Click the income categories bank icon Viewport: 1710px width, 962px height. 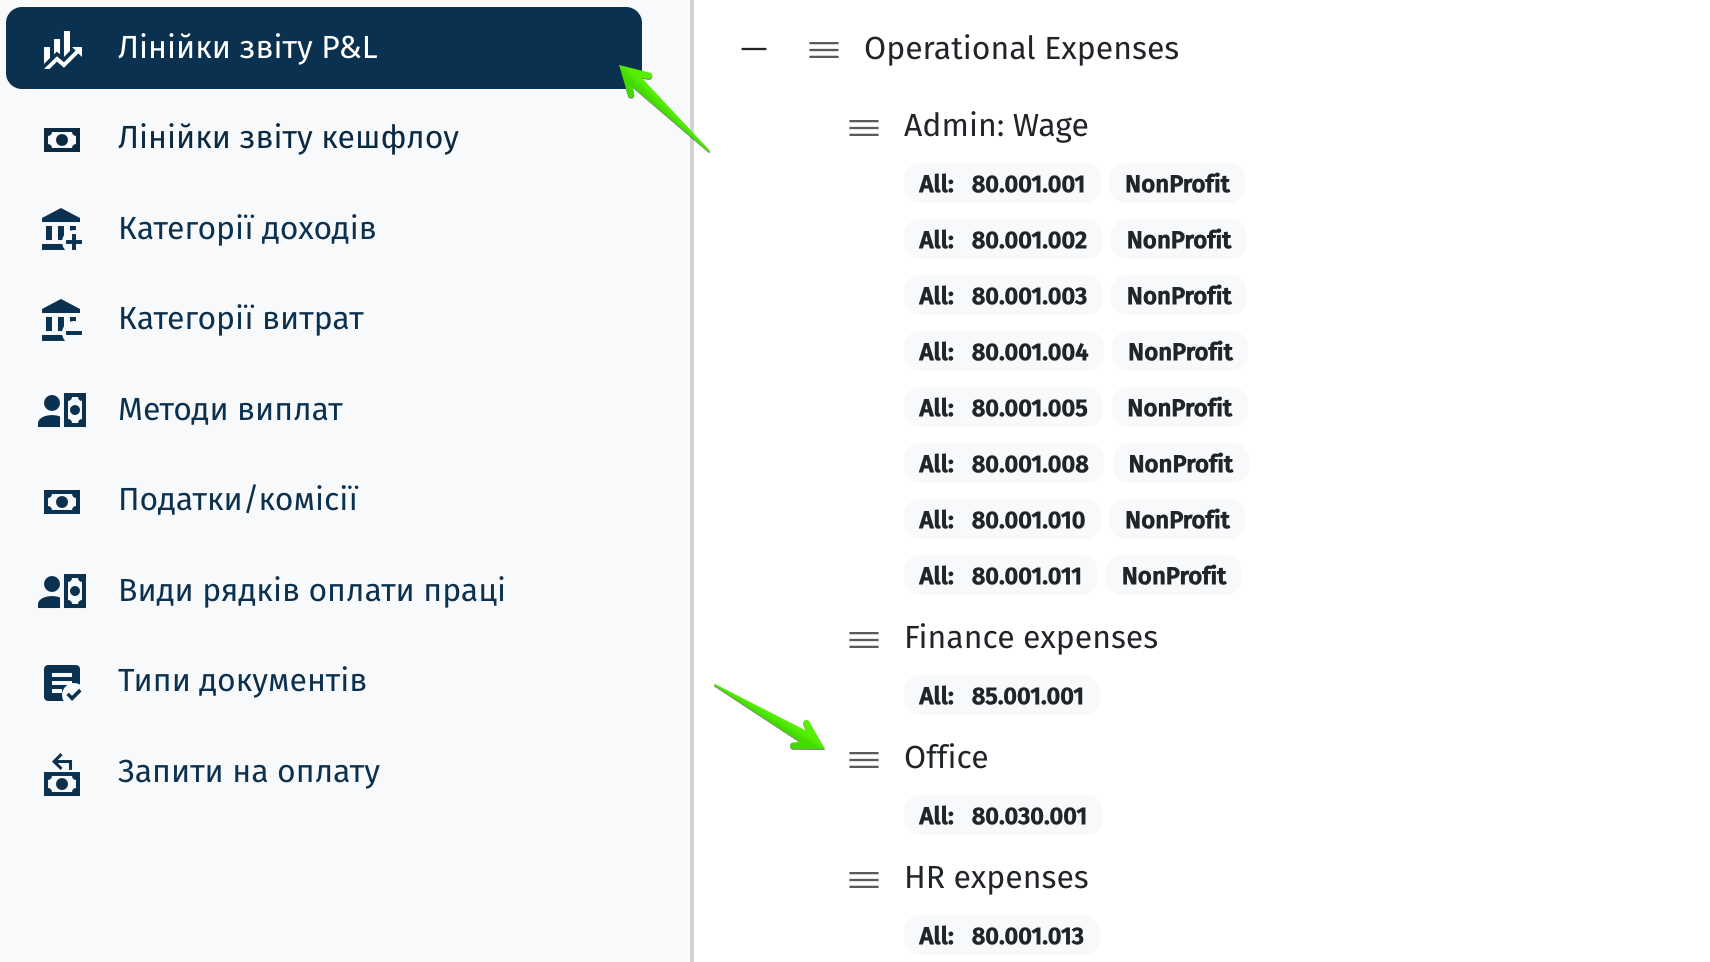click(62, 229)
